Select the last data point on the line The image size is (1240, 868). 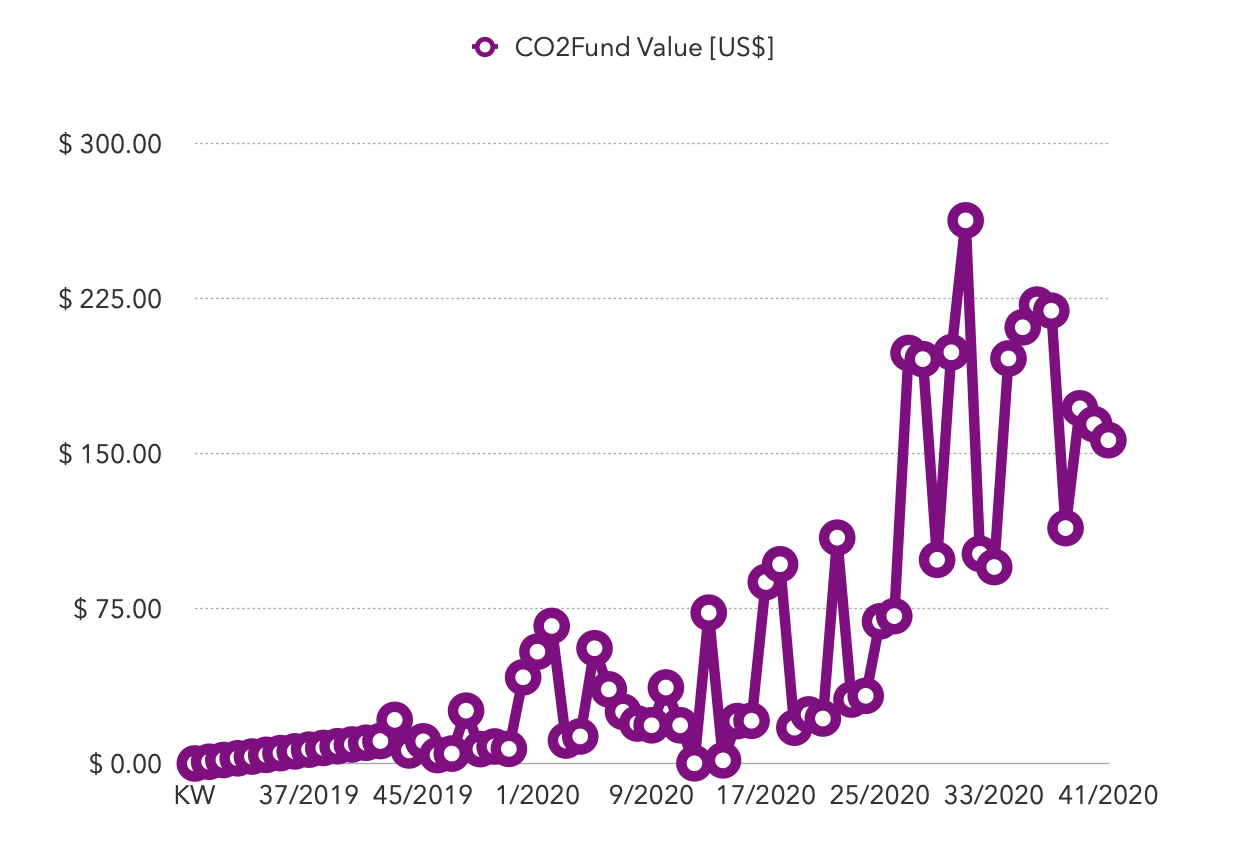point(1108,440)
